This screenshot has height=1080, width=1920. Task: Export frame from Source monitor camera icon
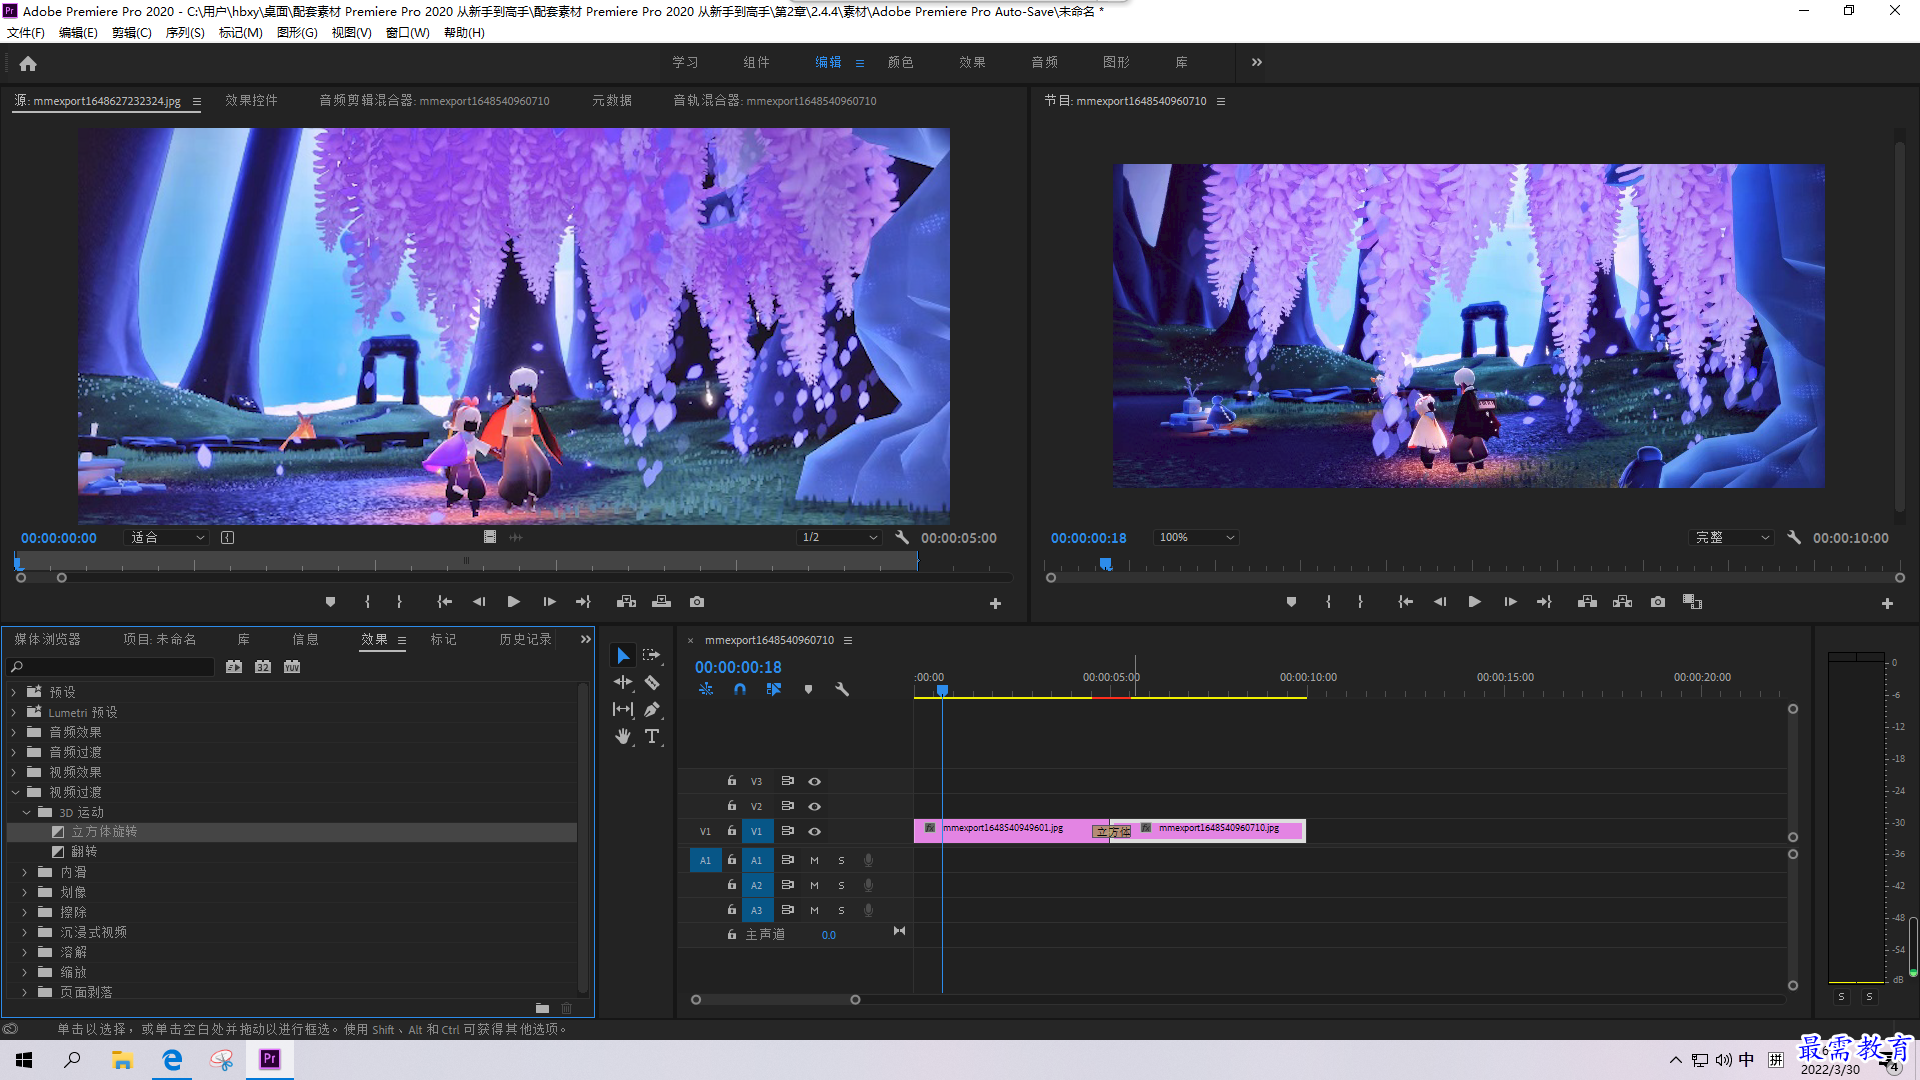click(697, 602)
